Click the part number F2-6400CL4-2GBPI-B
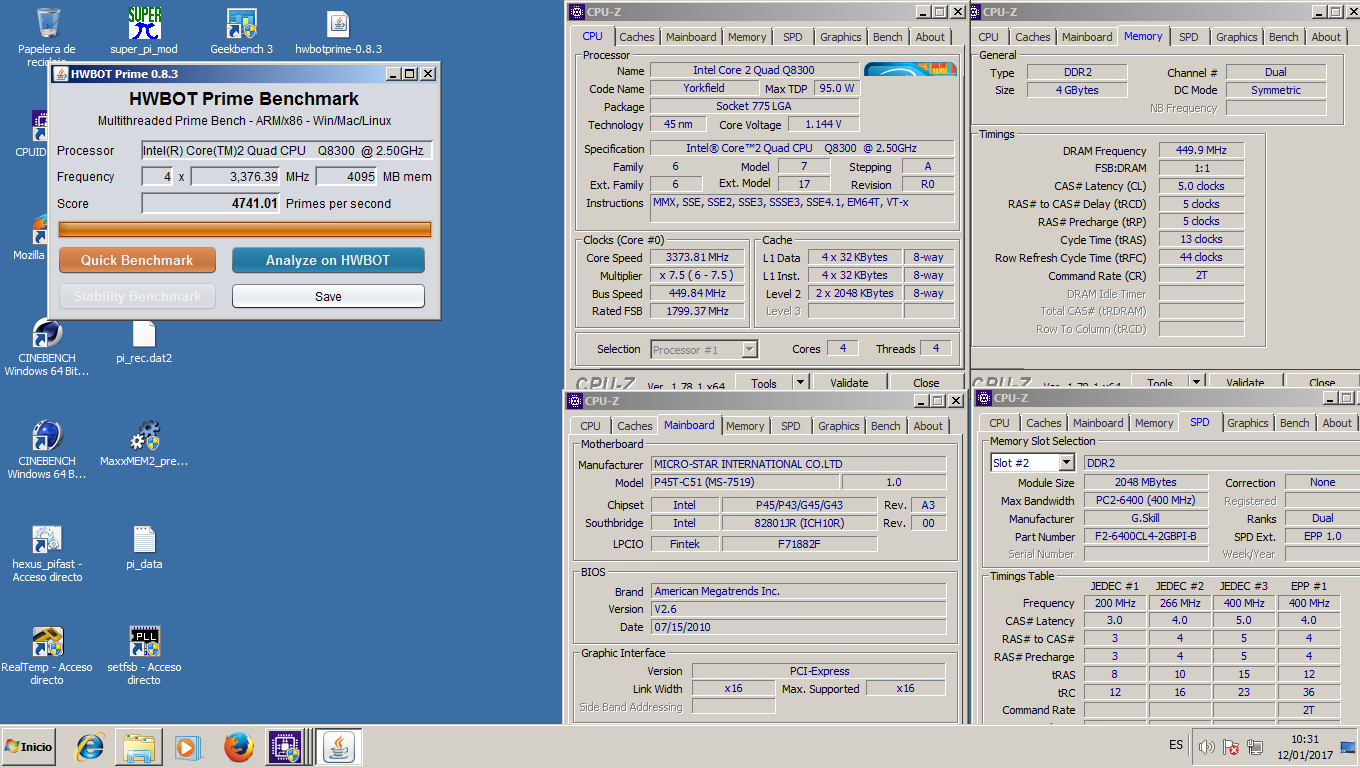Viewport: 1360px width, 768px height. point(1147,536)
